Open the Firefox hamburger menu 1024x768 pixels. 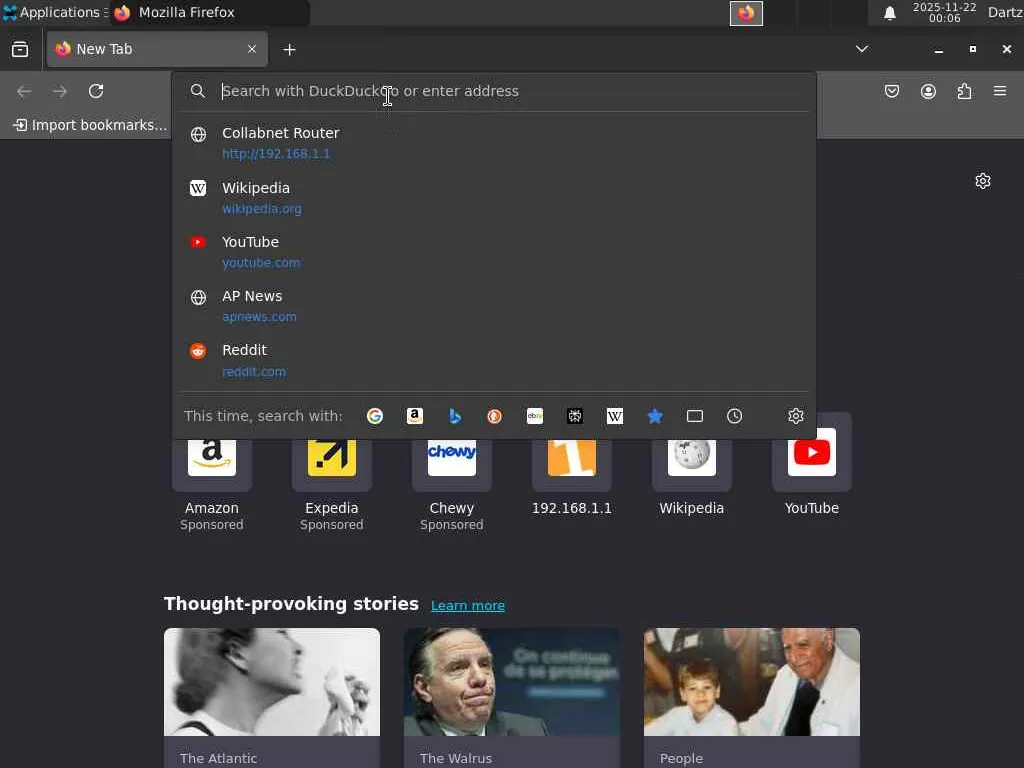(1000, 91)
